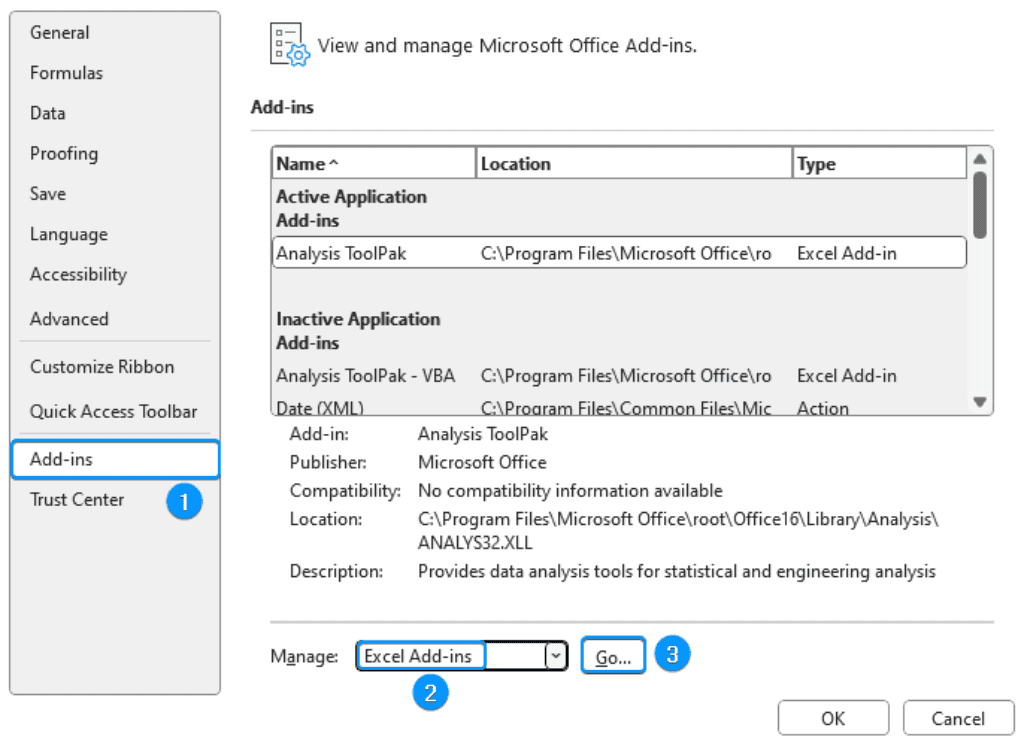Sort add-ins by Type column header

880,163
